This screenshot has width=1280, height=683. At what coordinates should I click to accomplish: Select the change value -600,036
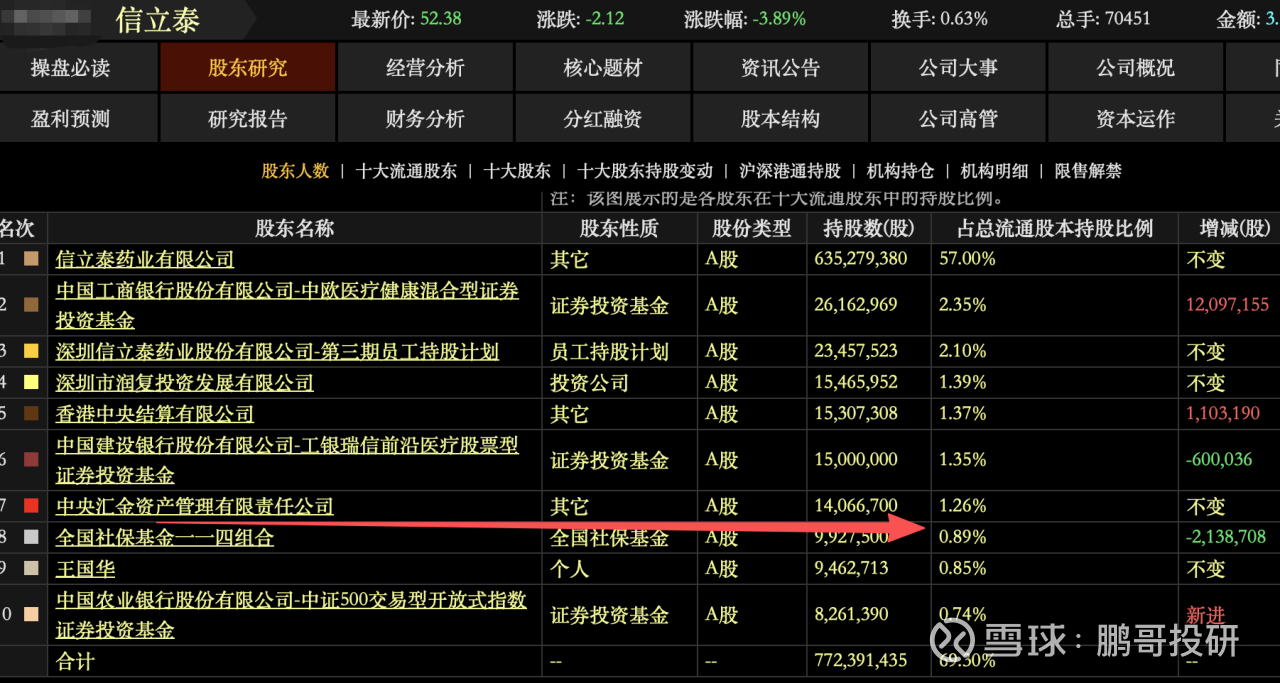(x=1219, y=460)
